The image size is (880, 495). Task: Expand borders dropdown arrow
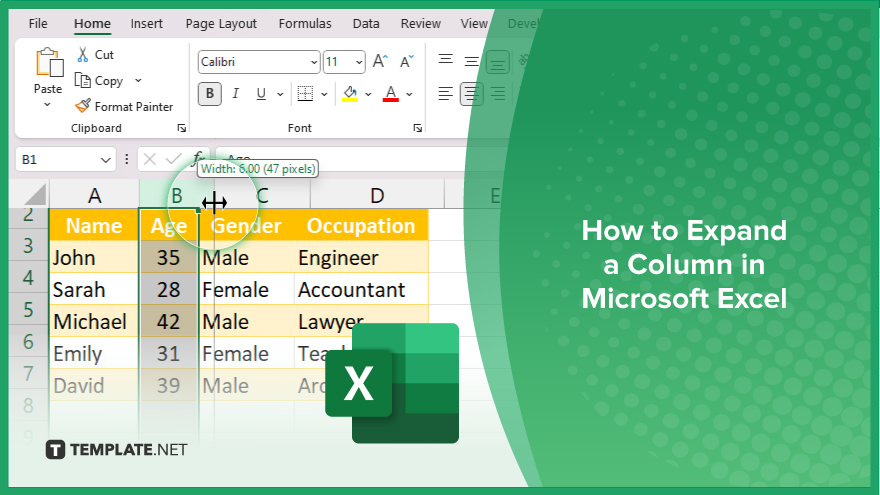[324, 94]
